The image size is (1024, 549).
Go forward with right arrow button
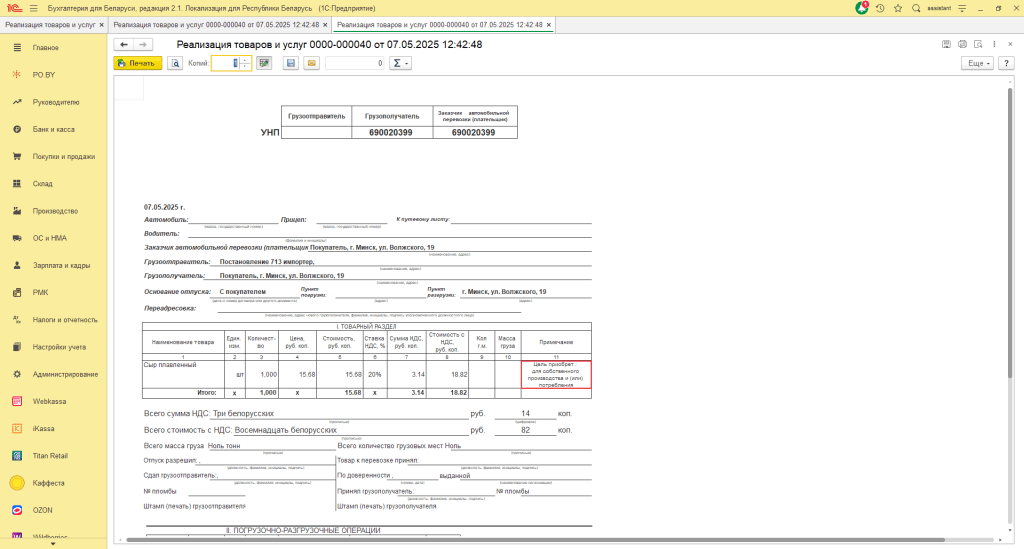pyautogui.click(x=143, y=44)
